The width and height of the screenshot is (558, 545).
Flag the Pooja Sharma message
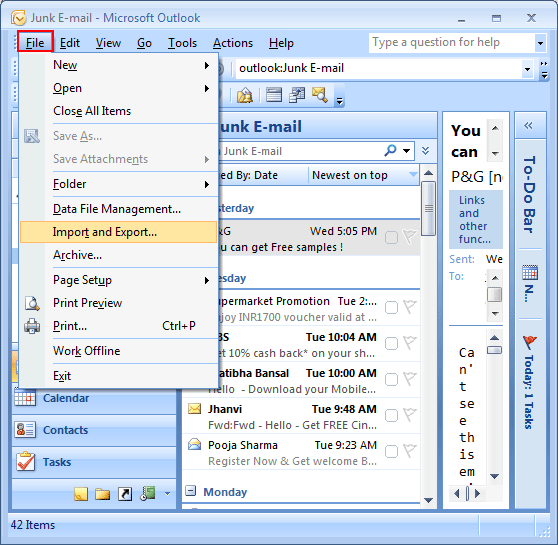coord(410,451)
